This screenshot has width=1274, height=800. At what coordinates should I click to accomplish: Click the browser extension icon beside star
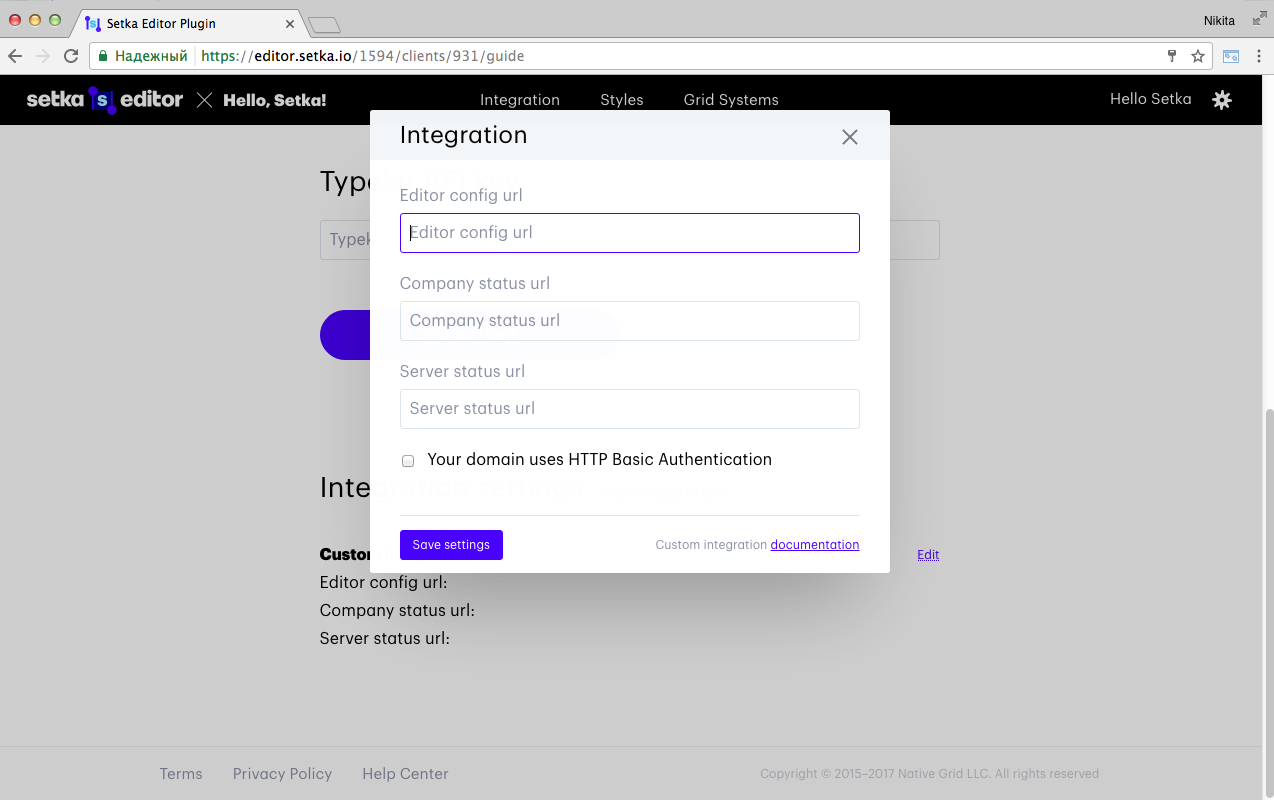pos(1231,57)
